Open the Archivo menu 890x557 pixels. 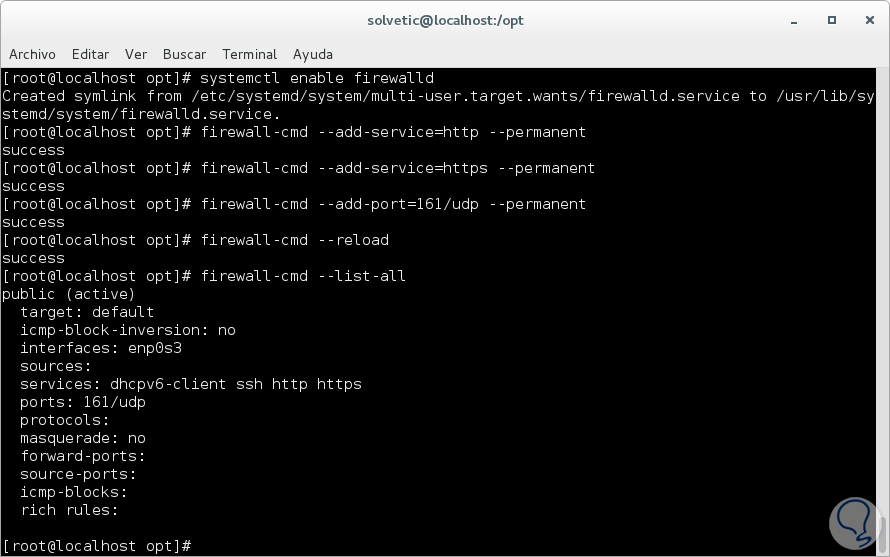[32, 54]
